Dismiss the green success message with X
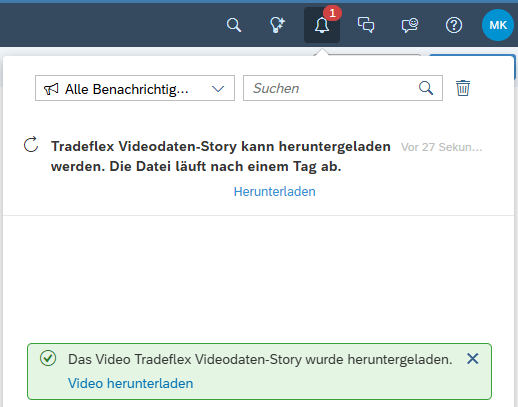 click(472, 359)
